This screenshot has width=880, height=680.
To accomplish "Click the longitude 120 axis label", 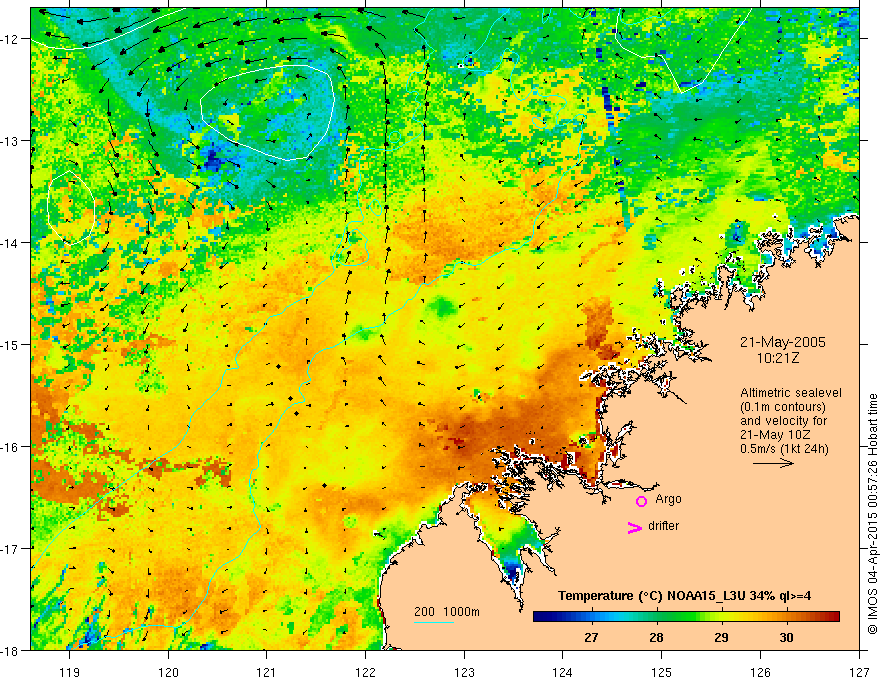I will click(168, 672).
